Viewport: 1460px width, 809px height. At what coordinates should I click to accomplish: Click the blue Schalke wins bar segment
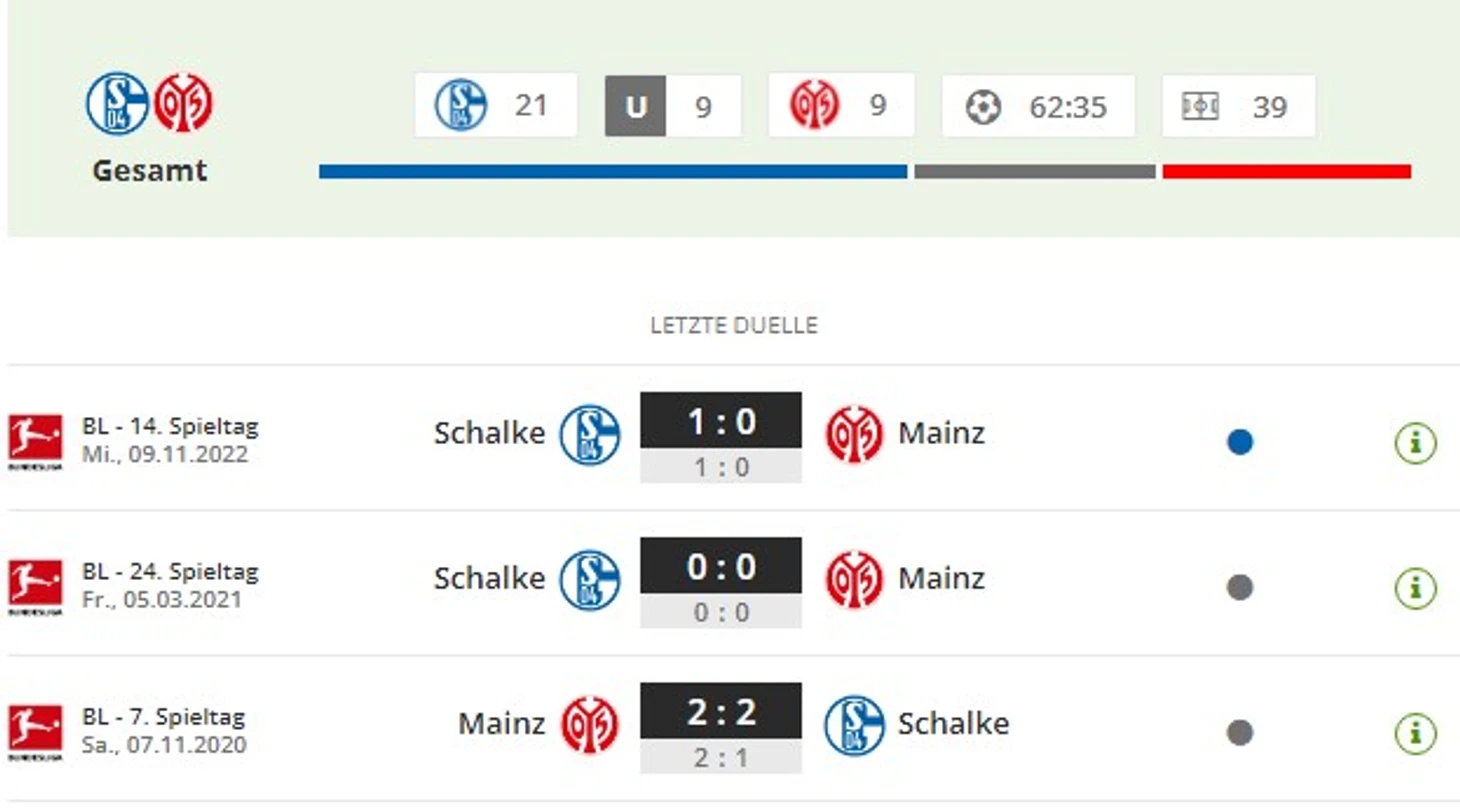click(612, 172)
